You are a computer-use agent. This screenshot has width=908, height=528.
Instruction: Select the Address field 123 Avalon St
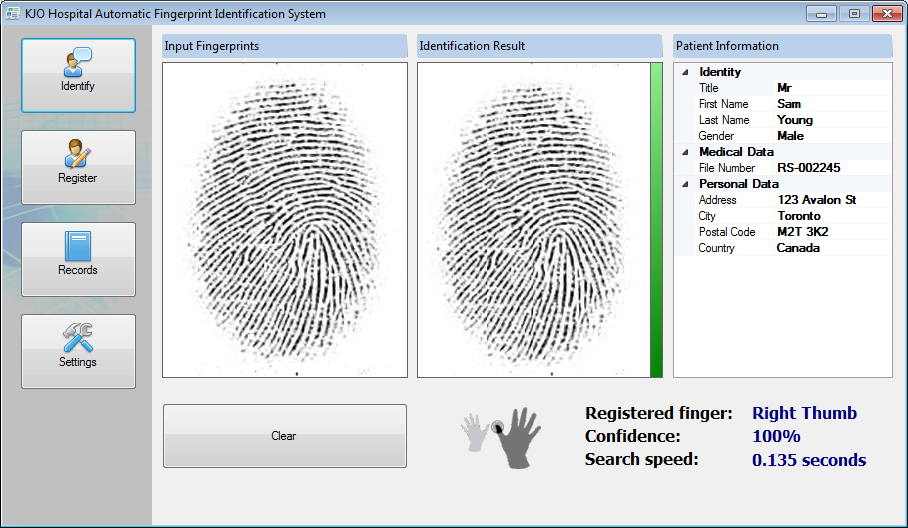coord(816,200)
